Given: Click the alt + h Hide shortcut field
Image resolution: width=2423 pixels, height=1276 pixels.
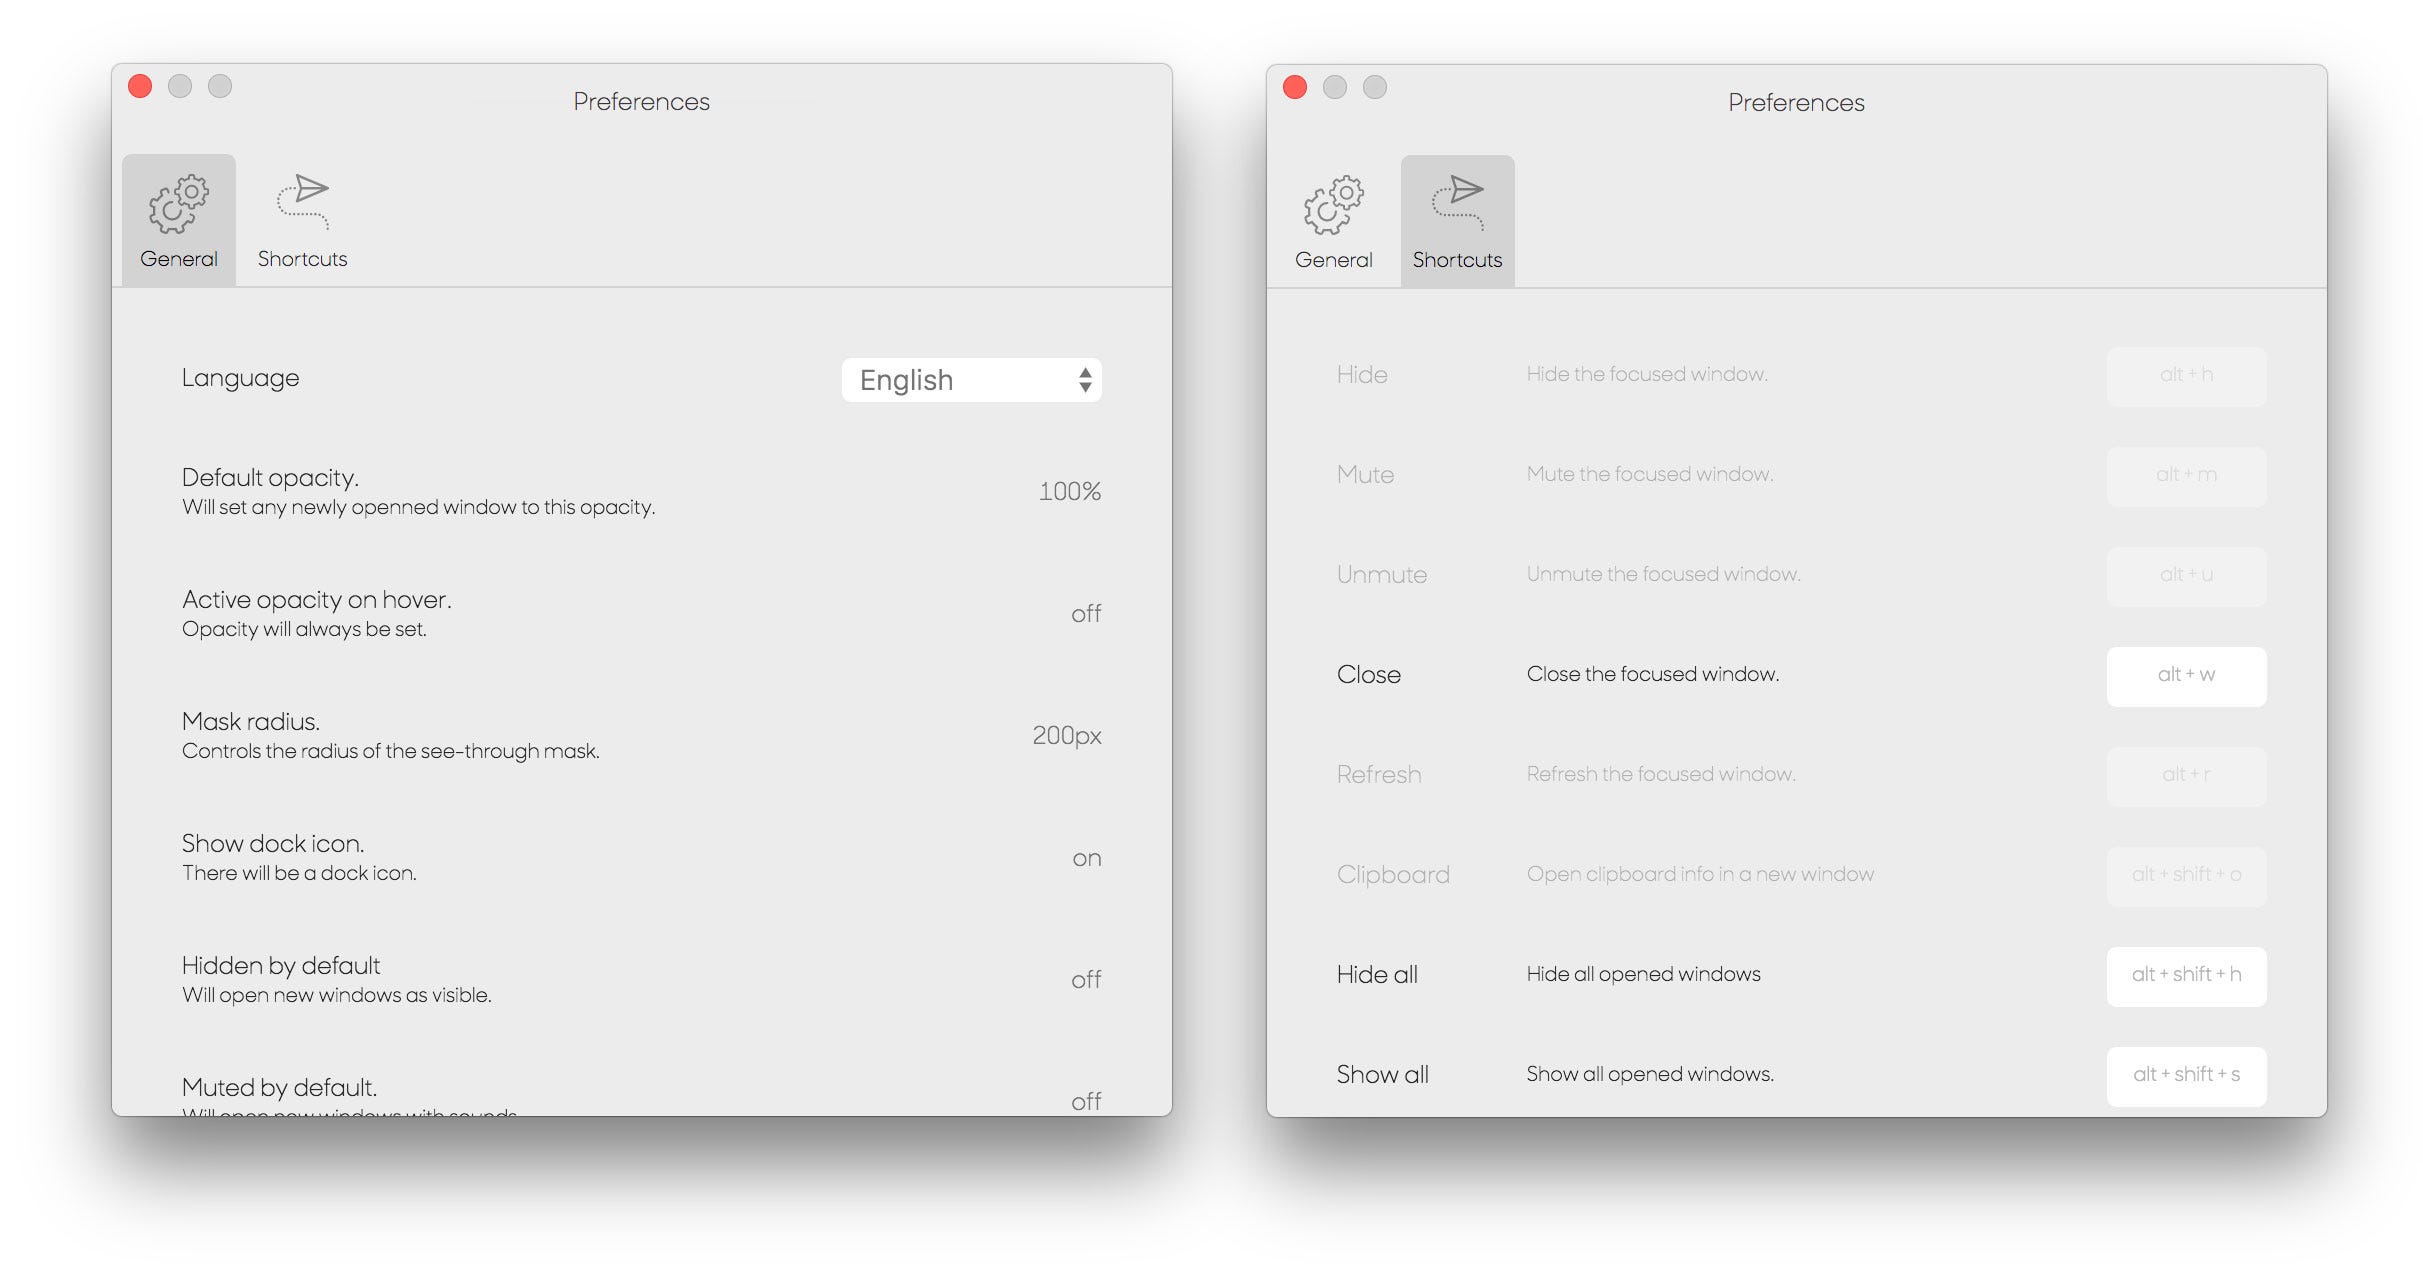Looking at the screenshot, I should tap(2186, 376).
